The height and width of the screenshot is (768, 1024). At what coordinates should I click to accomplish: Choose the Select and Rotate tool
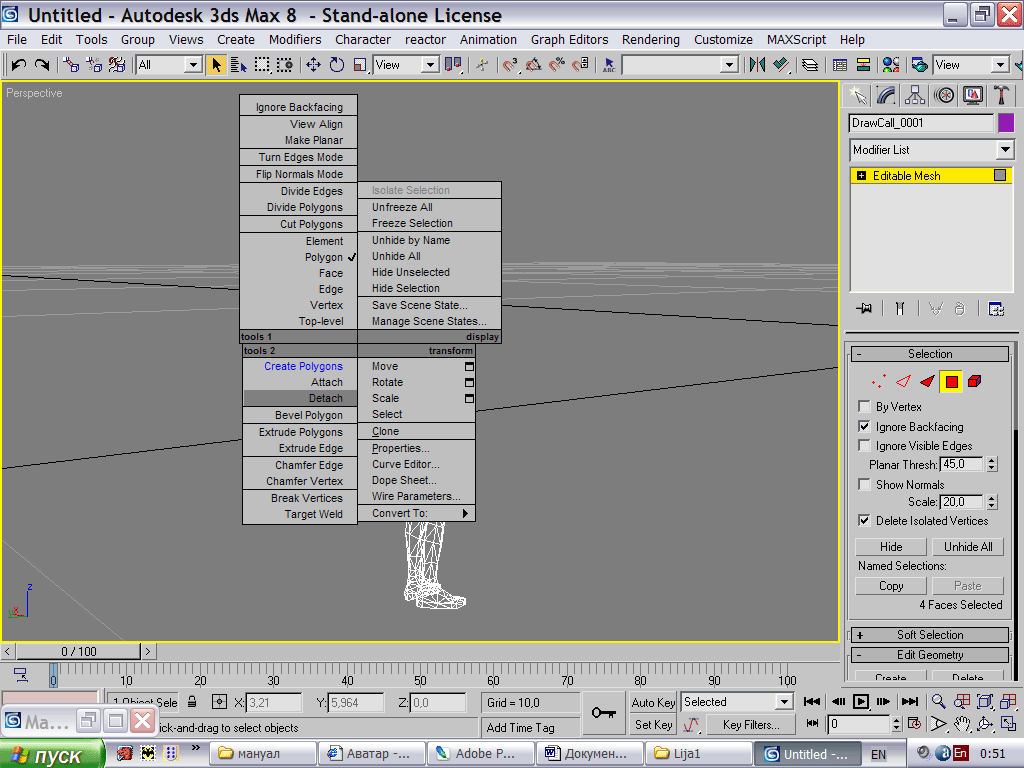[x=337, y=65]
